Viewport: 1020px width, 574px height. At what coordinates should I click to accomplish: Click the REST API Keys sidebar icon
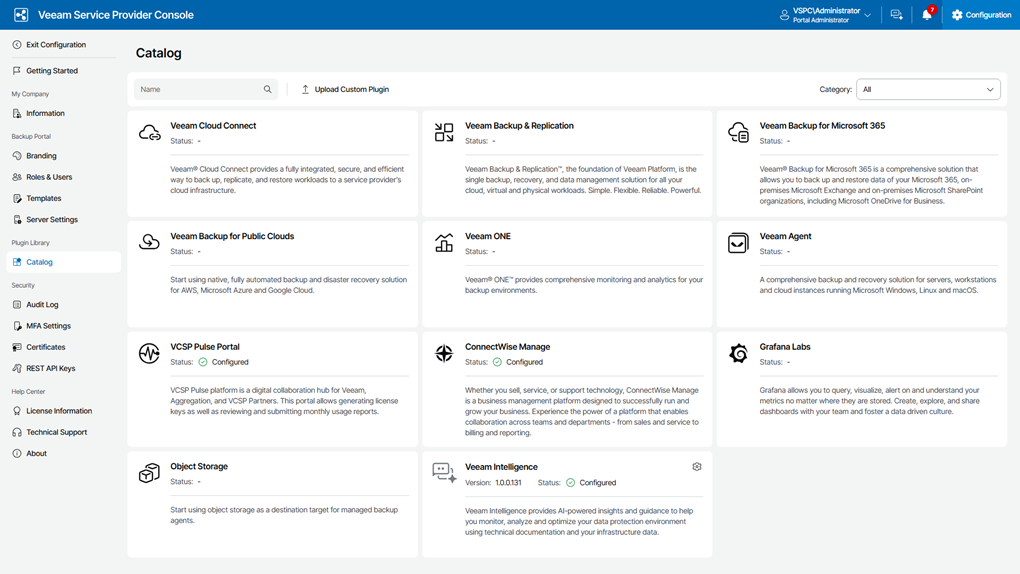click(x=17, y=368)
